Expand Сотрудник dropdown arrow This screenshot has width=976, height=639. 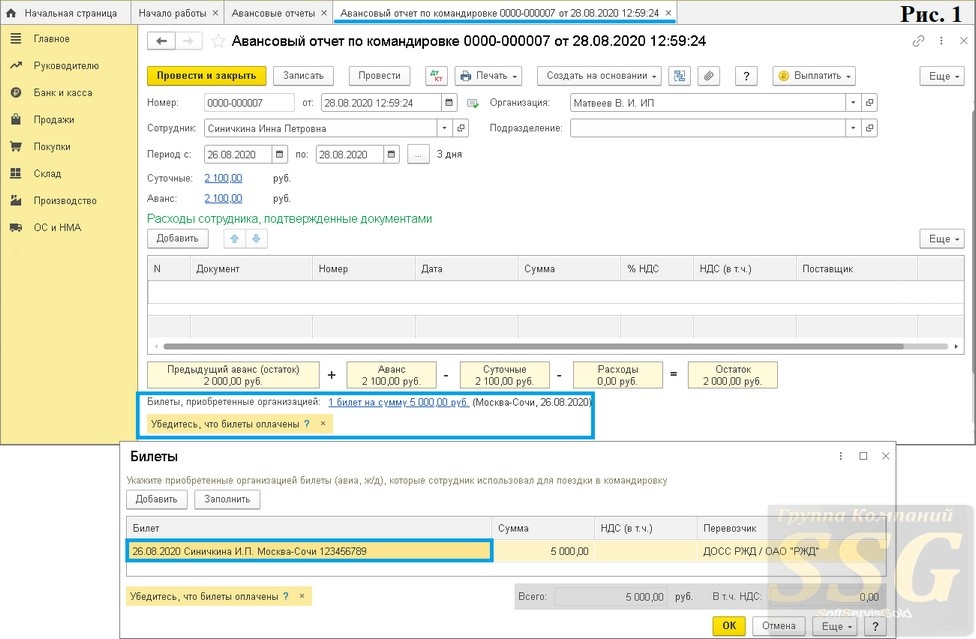[444, 128]
